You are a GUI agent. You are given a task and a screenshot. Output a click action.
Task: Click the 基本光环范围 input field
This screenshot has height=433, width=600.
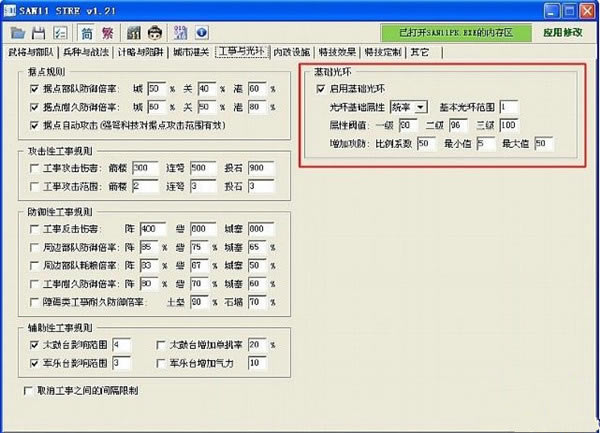pyautogui.click(x=509, y=107)
